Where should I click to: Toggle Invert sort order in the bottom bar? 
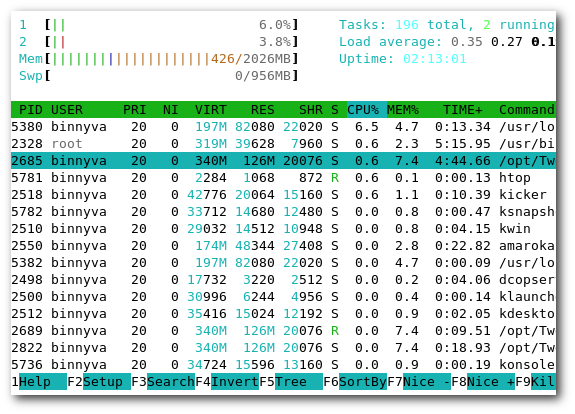click(235, 382)
